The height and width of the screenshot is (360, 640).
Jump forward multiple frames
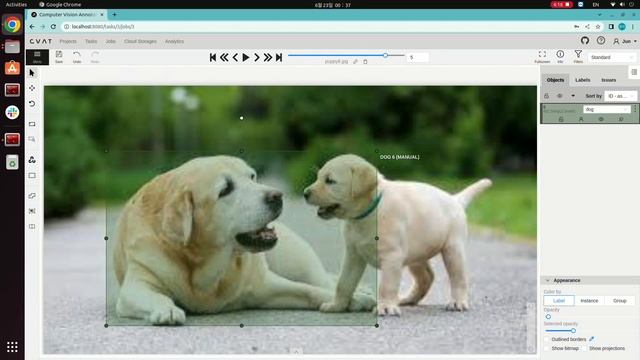[268, 58]
